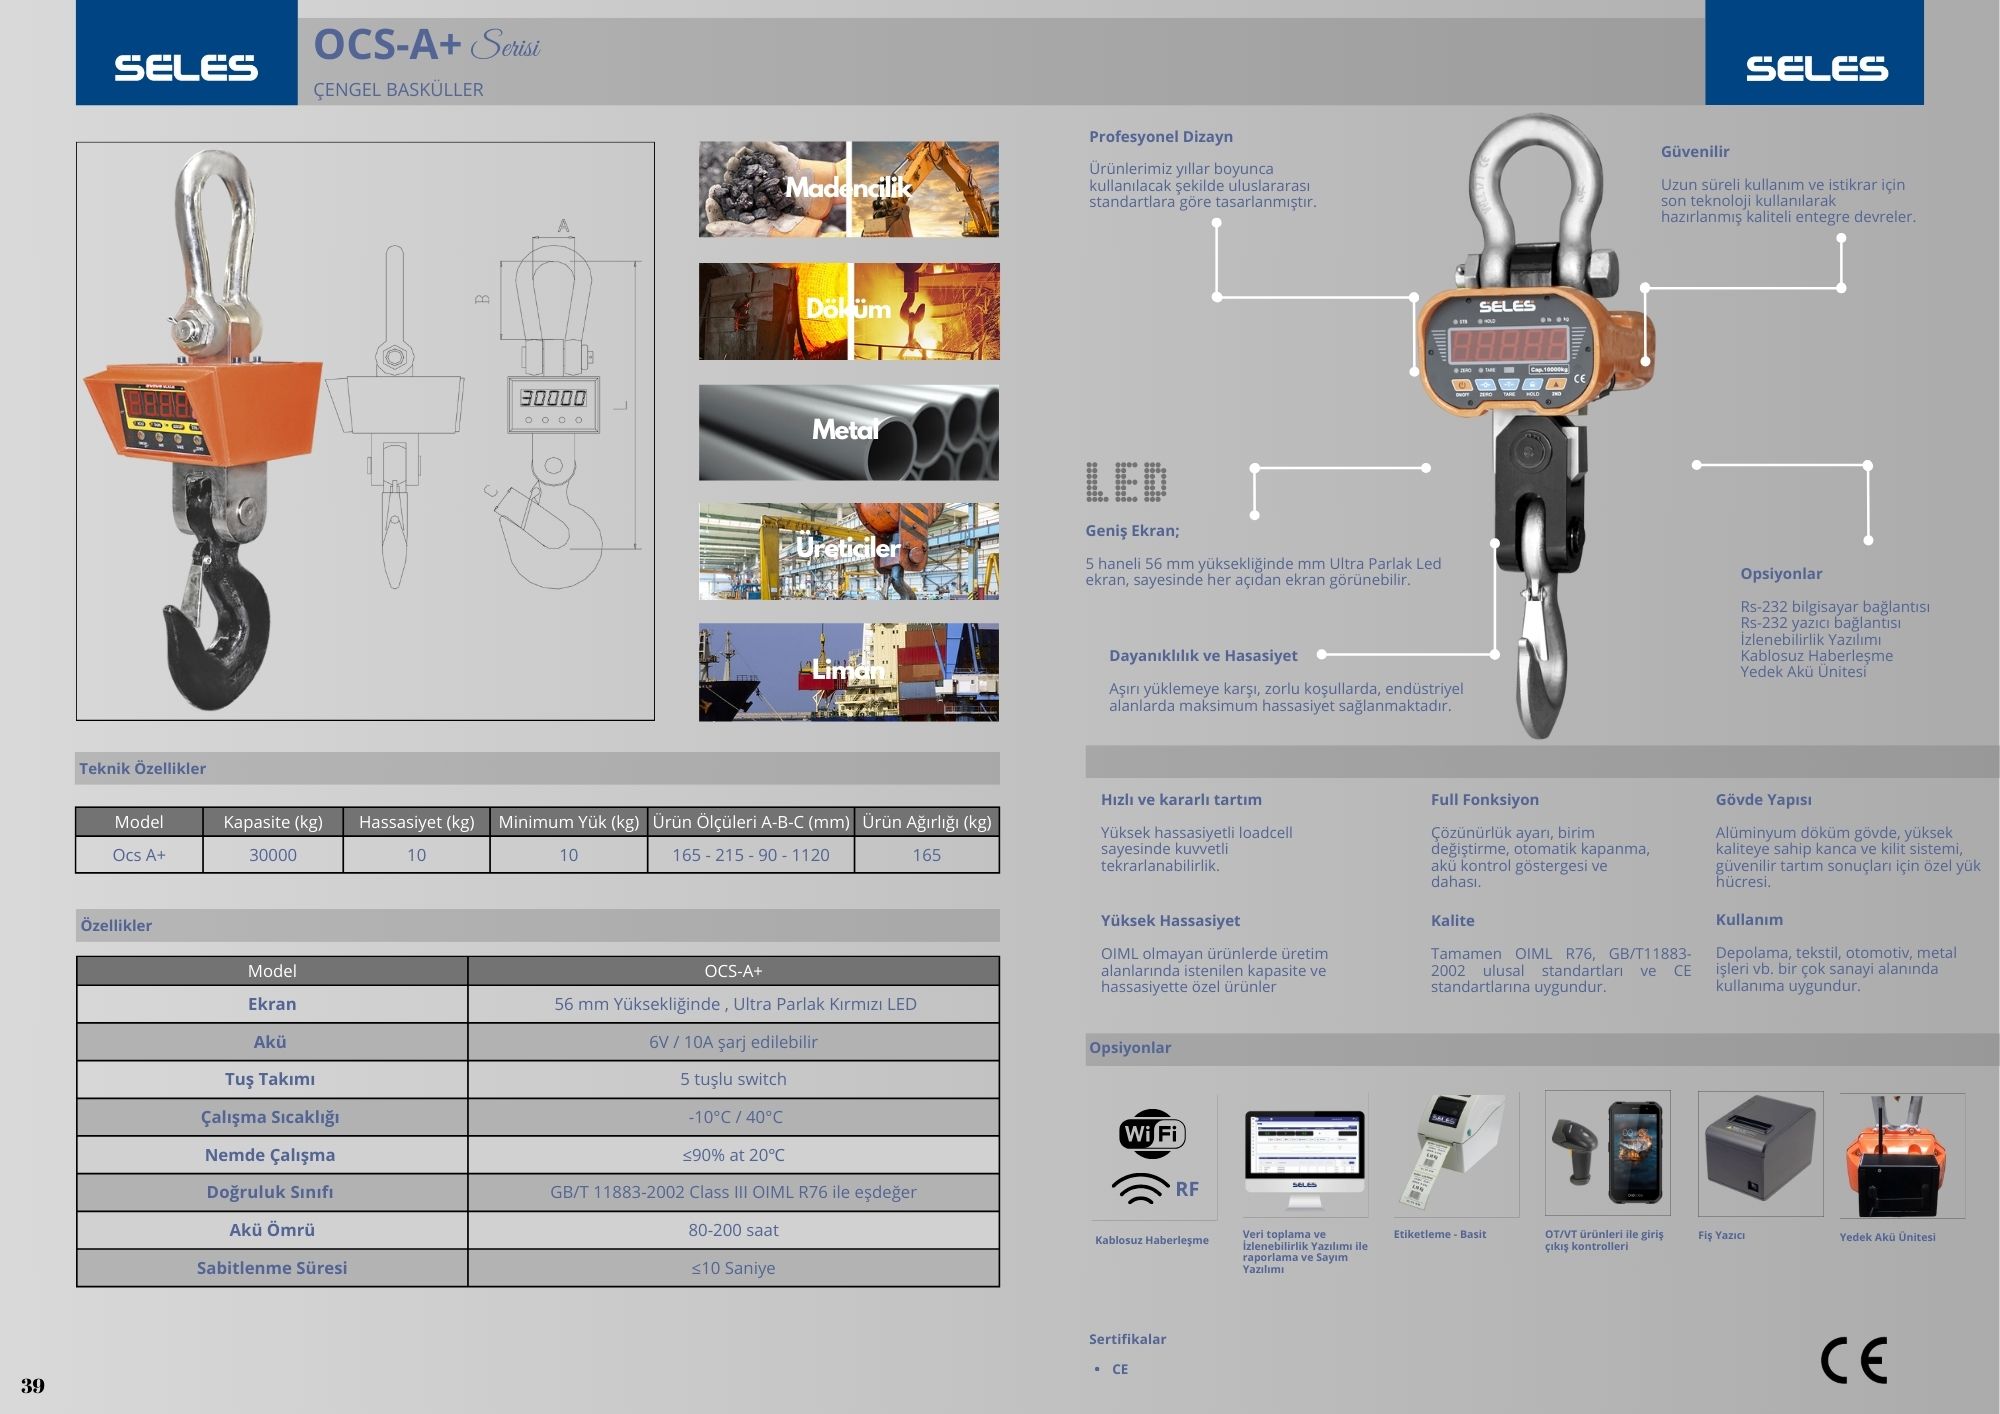Click the Kapasite (kg) column header
Screen dimensions: 2000x1414
point(273,822)
